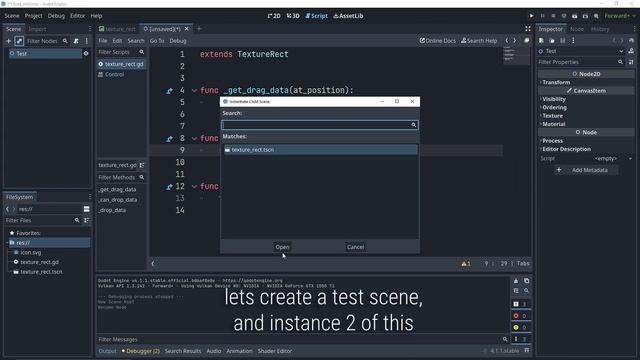Toggle visibility of the Test node

[x=86, y=53]
